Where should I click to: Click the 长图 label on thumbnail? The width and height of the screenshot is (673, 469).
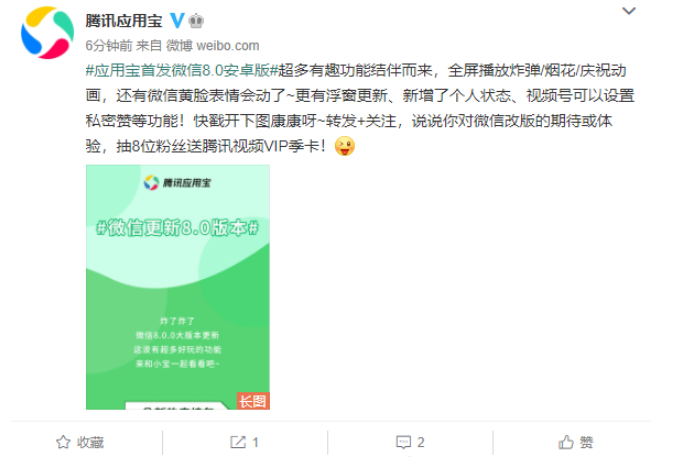click(x=253, y=401)
